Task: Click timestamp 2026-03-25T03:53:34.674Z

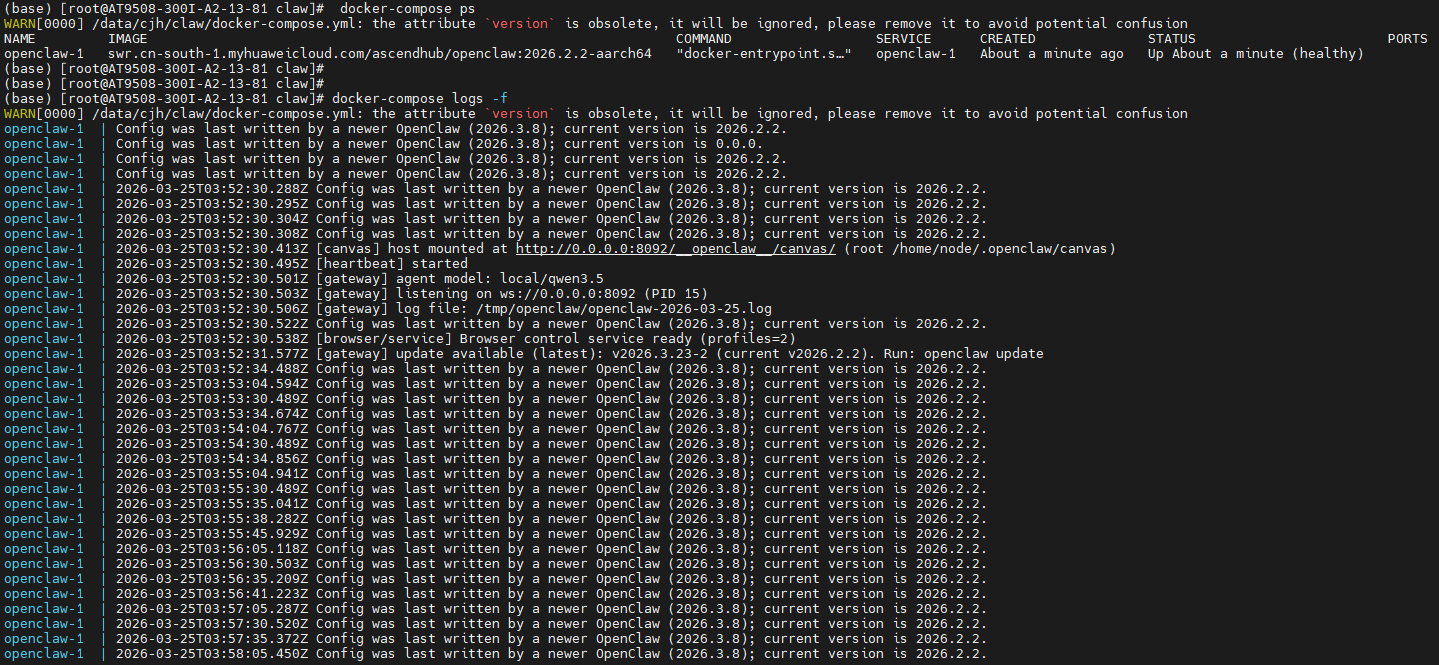Action: click(x=212, y=414)
